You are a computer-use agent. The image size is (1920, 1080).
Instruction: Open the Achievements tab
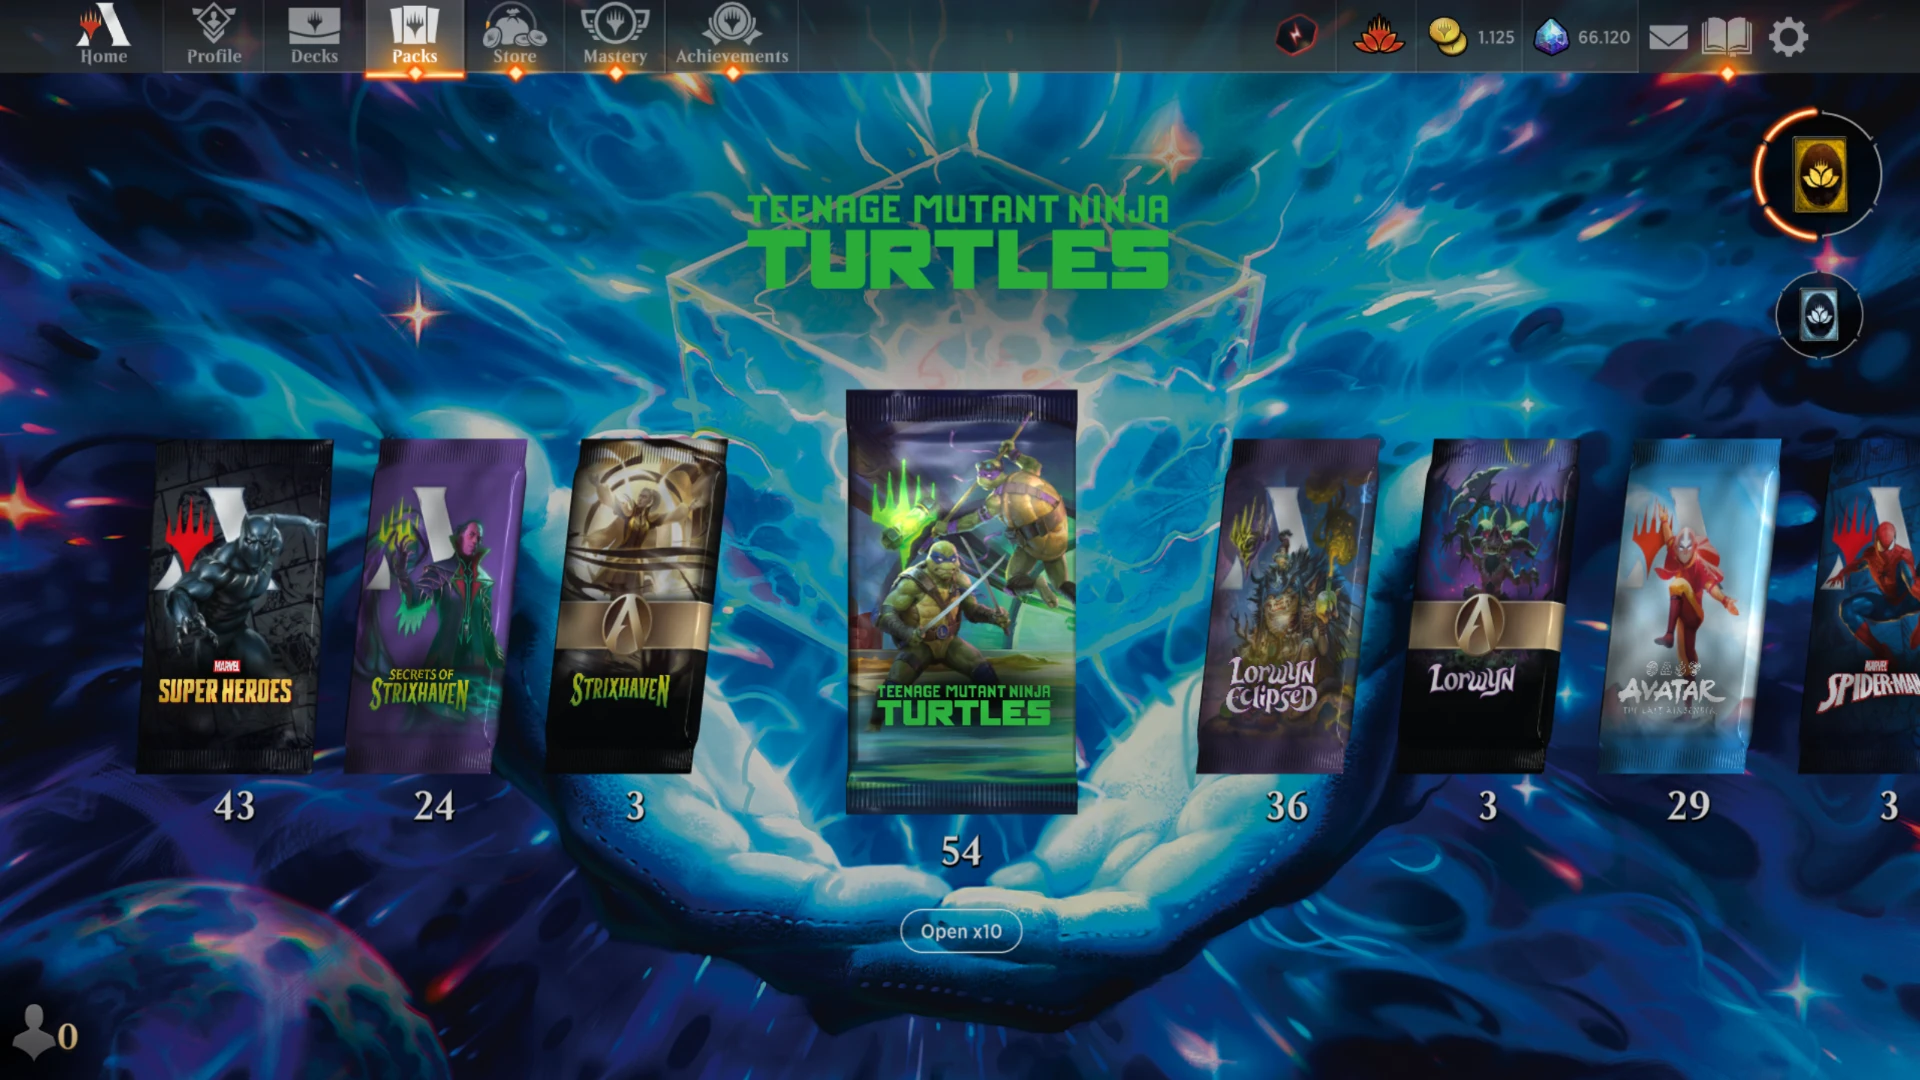pyautogui.click(x=732, y=36)
